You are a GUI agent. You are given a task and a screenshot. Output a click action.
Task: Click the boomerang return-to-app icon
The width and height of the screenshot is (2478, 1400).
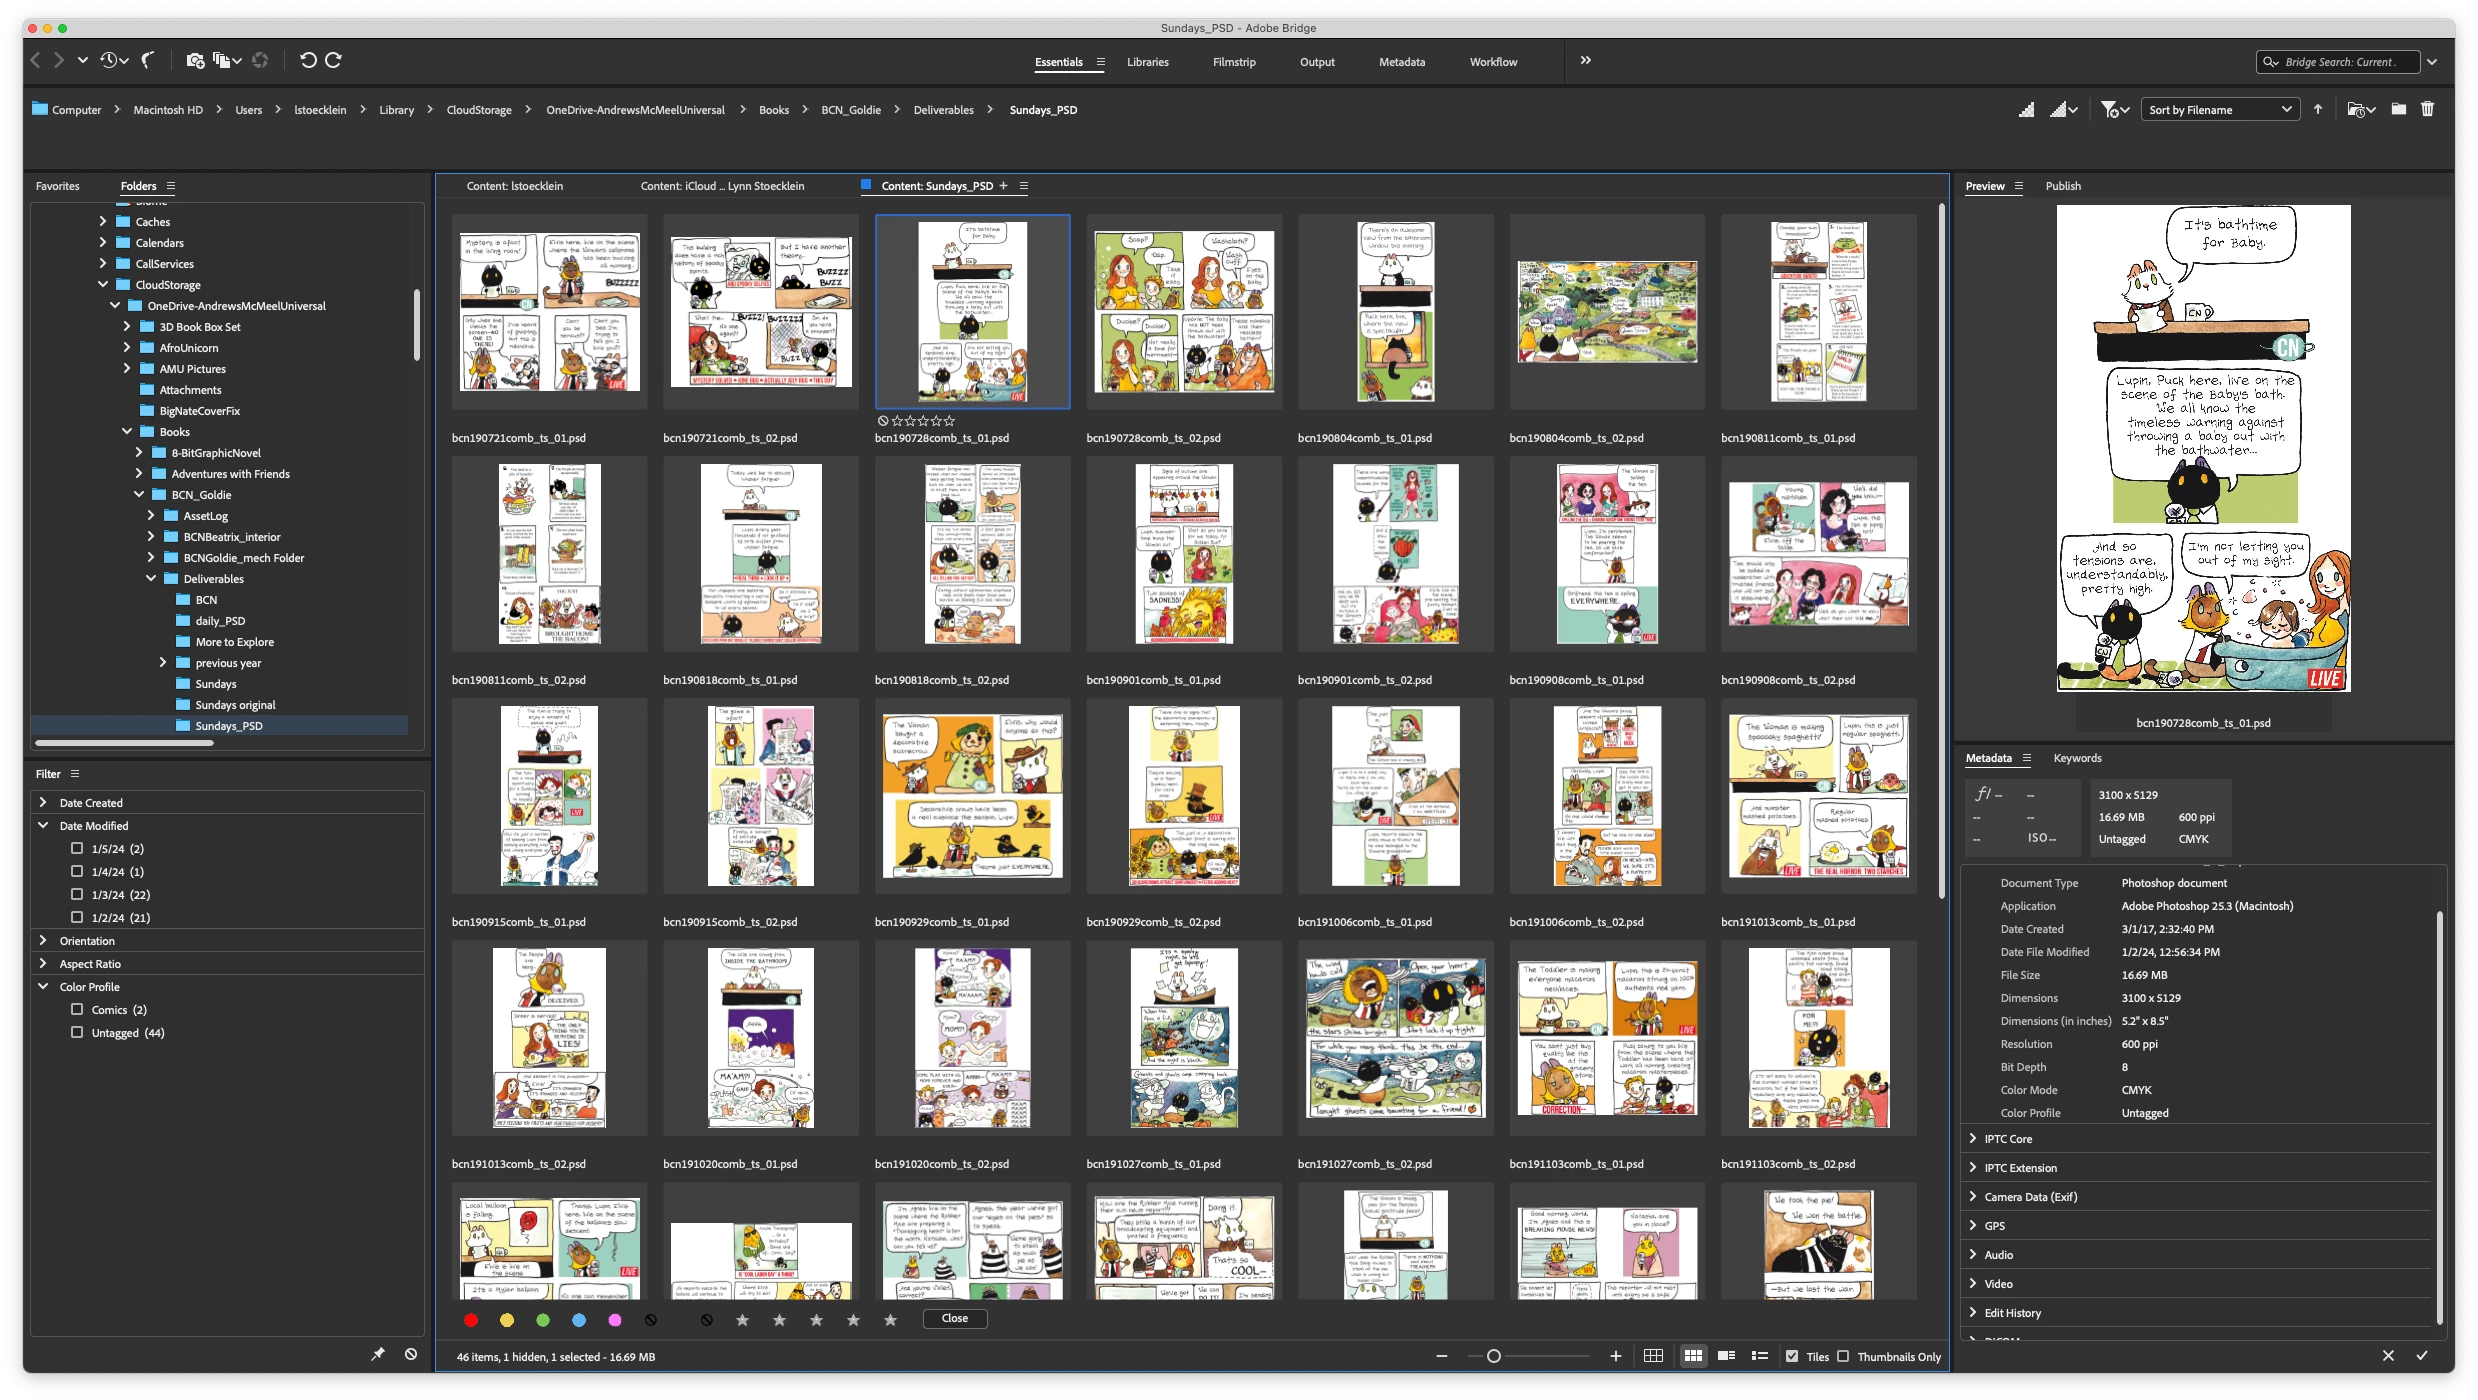click(148, 60)
